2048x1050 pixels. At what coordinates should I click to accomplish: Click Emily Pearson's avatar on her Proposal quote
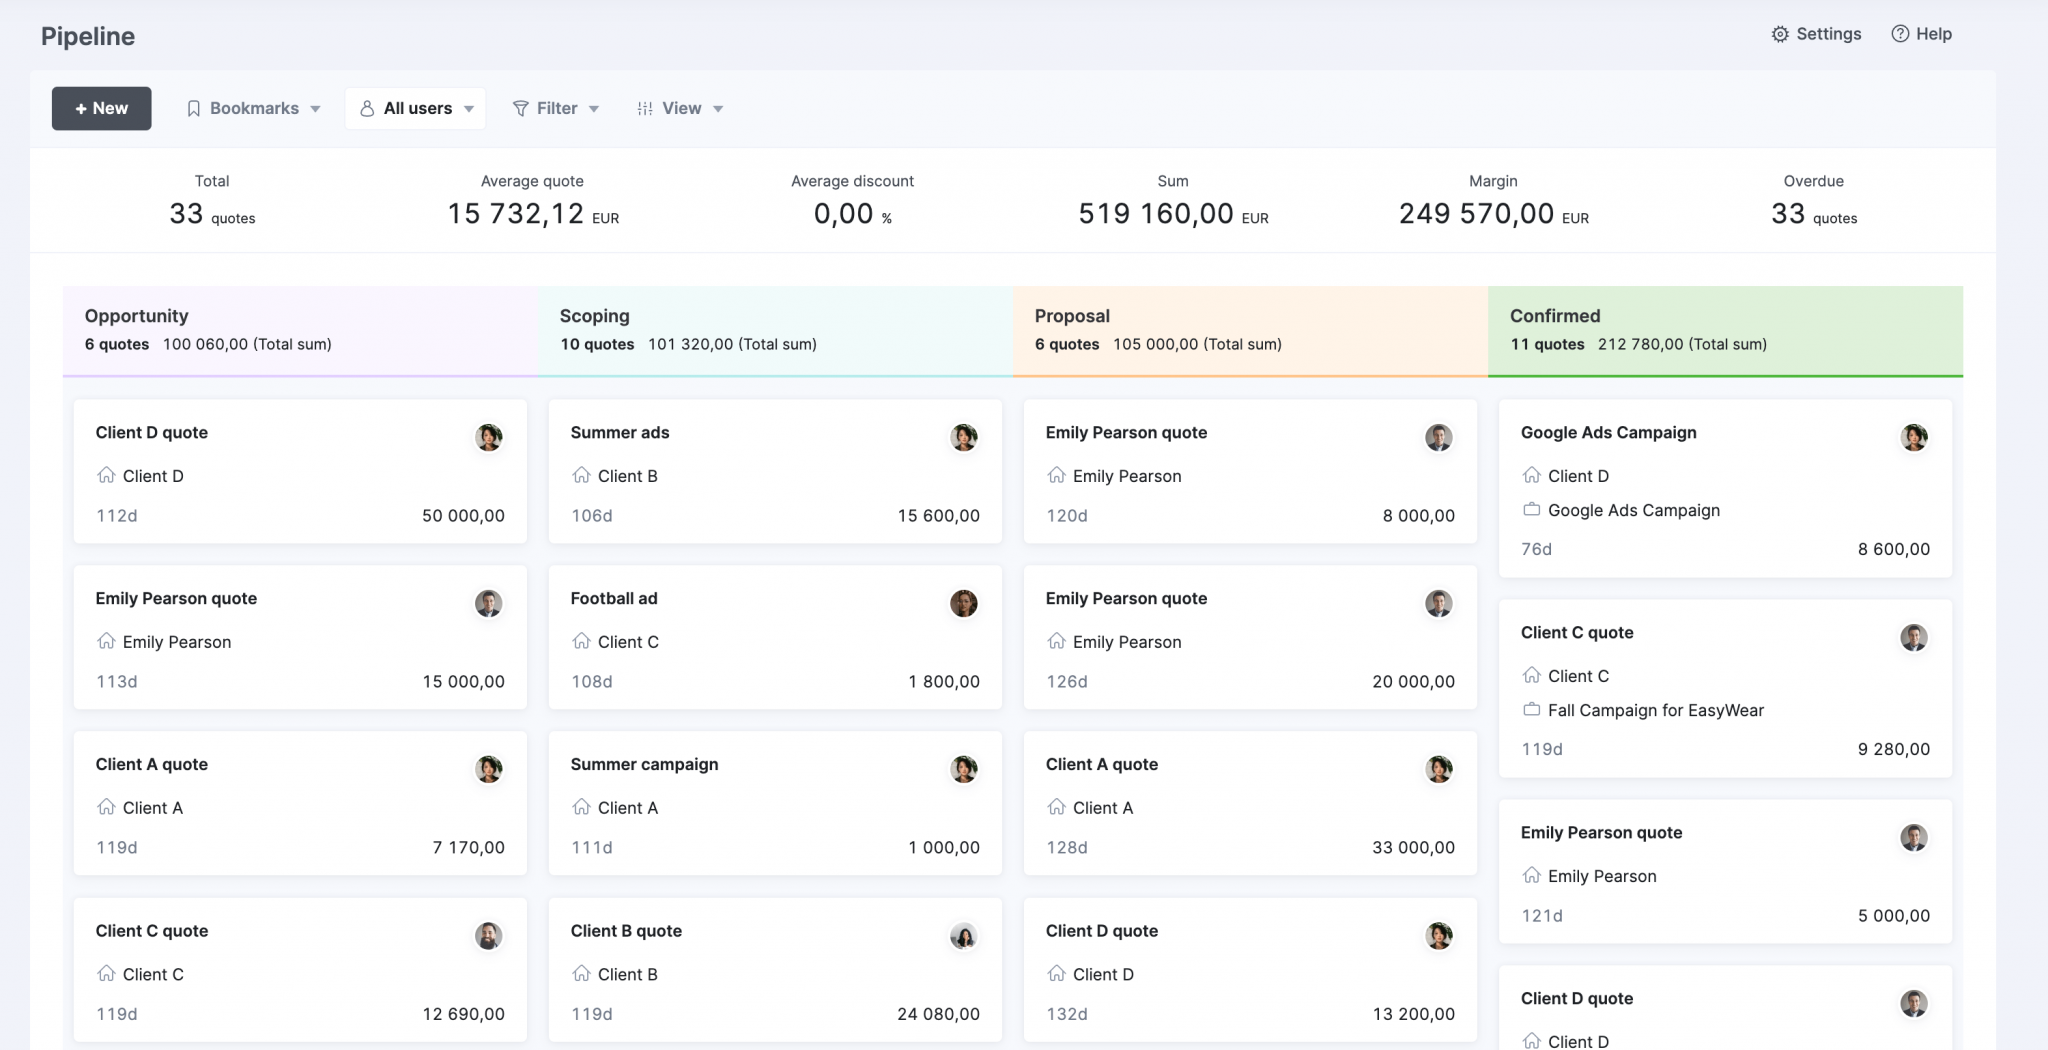pos(1438,437)
